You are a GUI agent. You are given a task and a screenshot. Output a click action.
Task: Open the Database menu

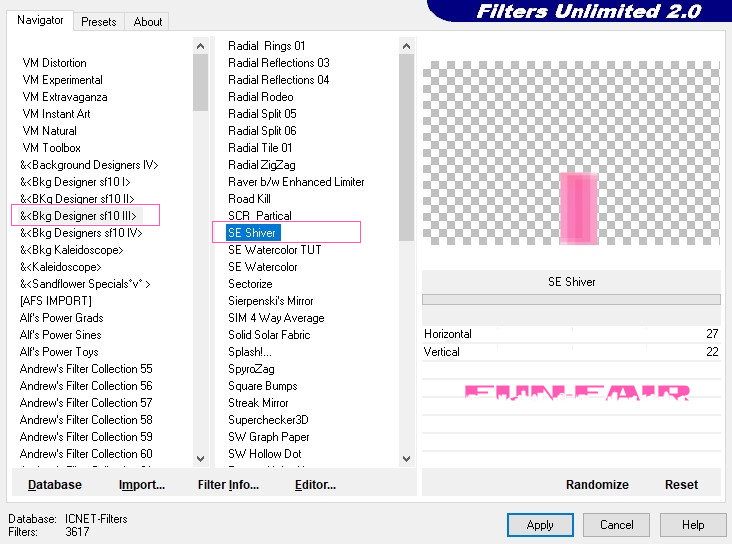coord(55,484)
